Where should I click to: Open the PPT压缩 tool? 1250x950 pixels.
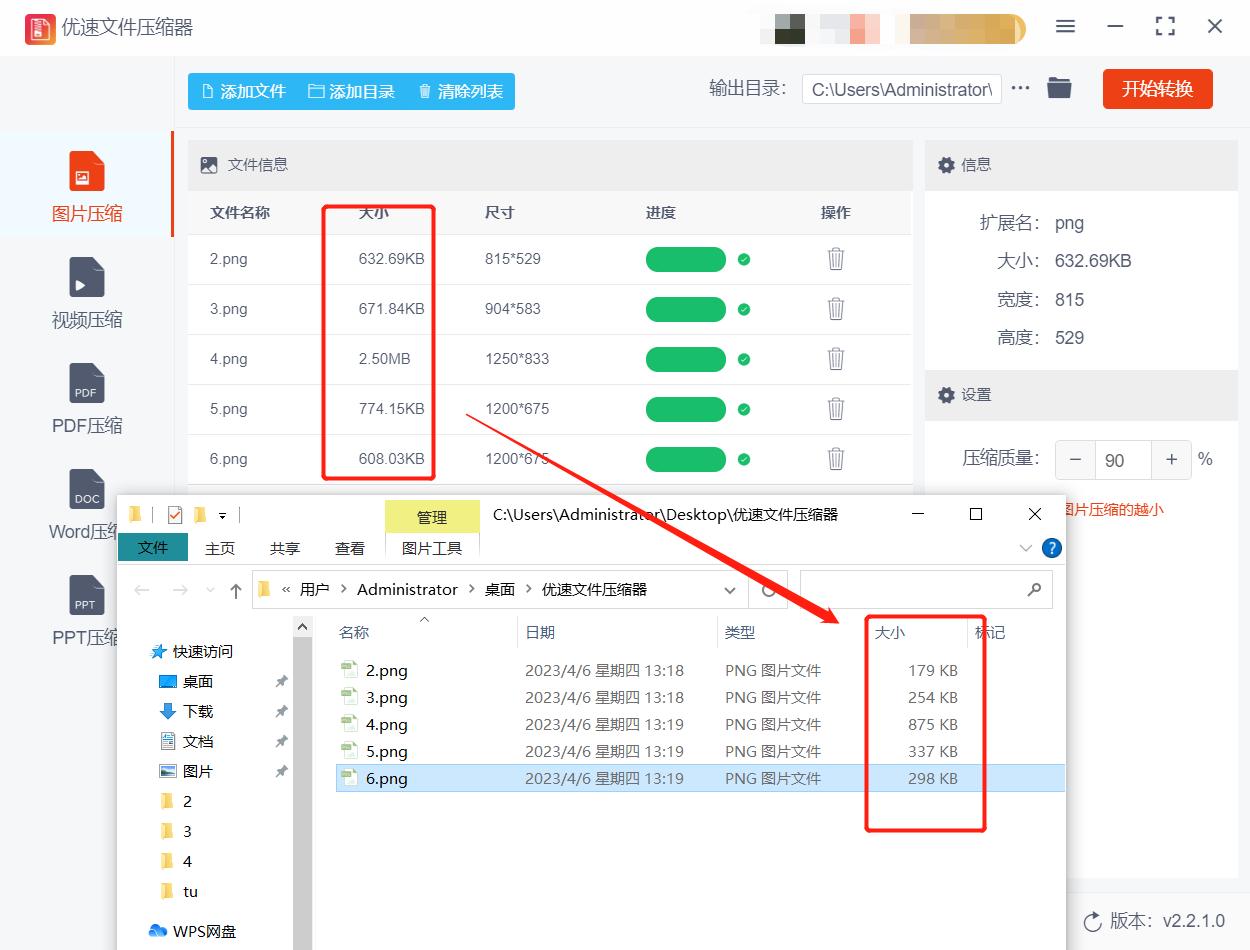tap(86, 608)
